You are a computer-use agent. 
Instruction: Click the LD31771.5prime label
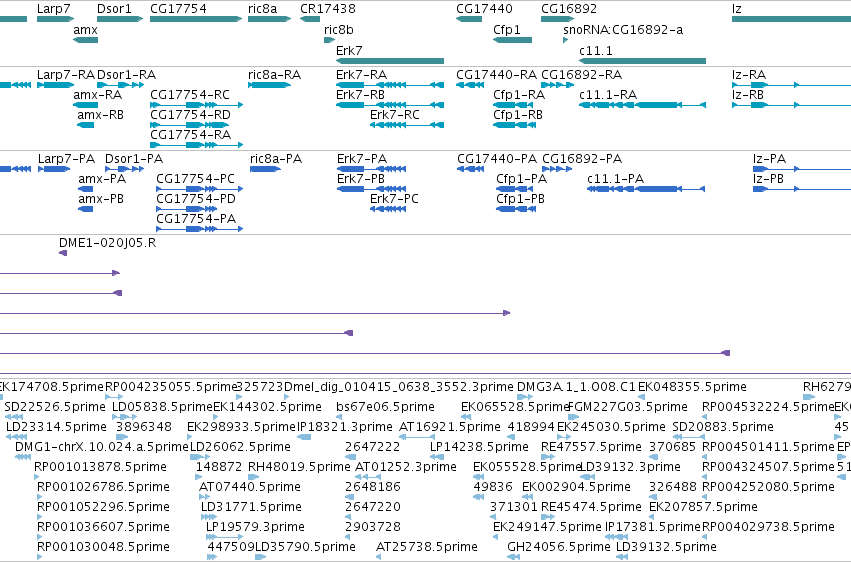click(x=251, y=507)
